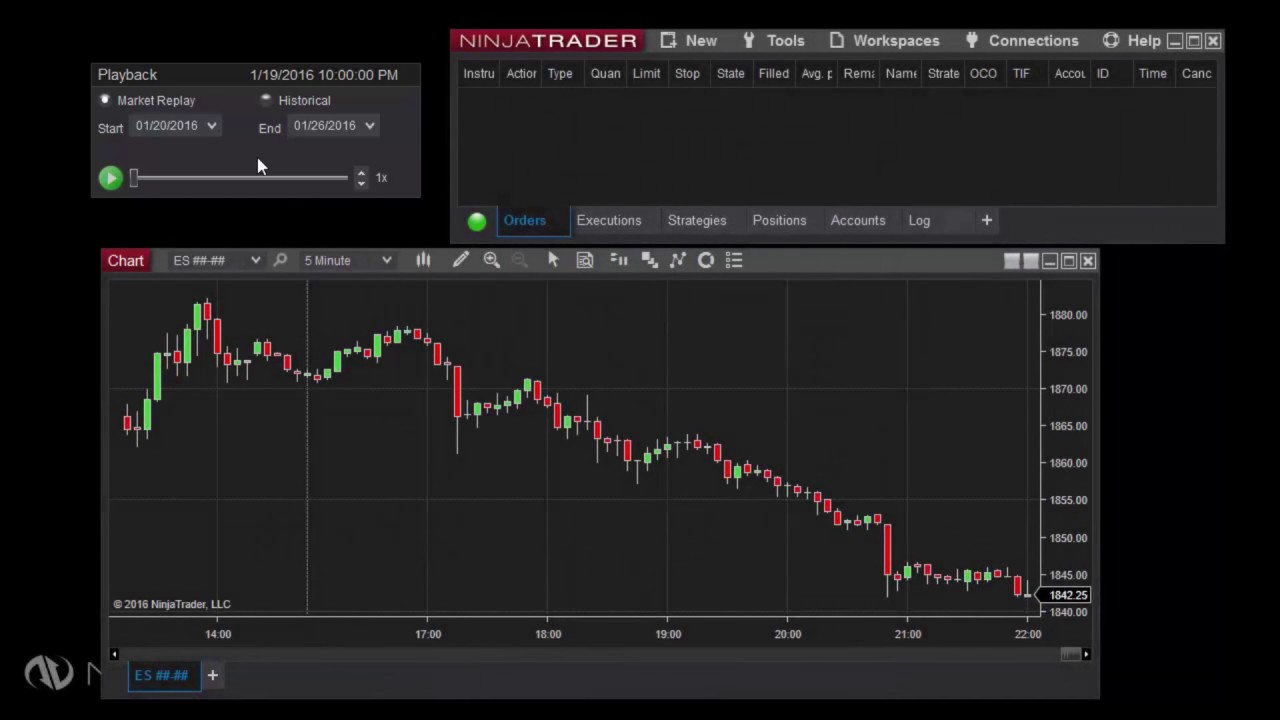Click the Limit column header
The height and width of the screenshot is (720, 1280).
(646, 74)
